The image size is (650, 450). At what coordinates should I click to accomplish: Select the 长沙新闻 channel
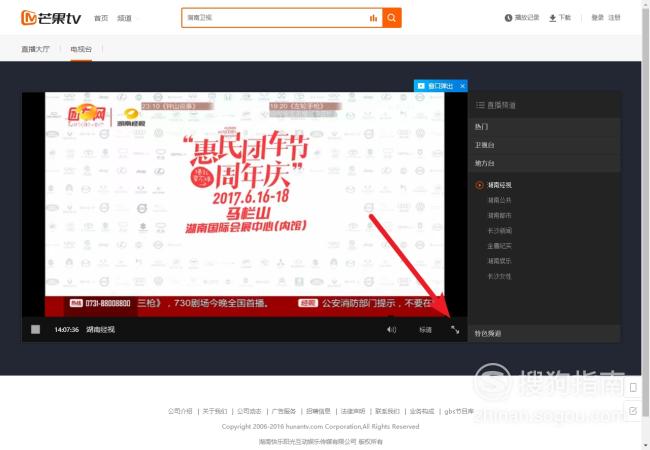click(x=500, y=231)
